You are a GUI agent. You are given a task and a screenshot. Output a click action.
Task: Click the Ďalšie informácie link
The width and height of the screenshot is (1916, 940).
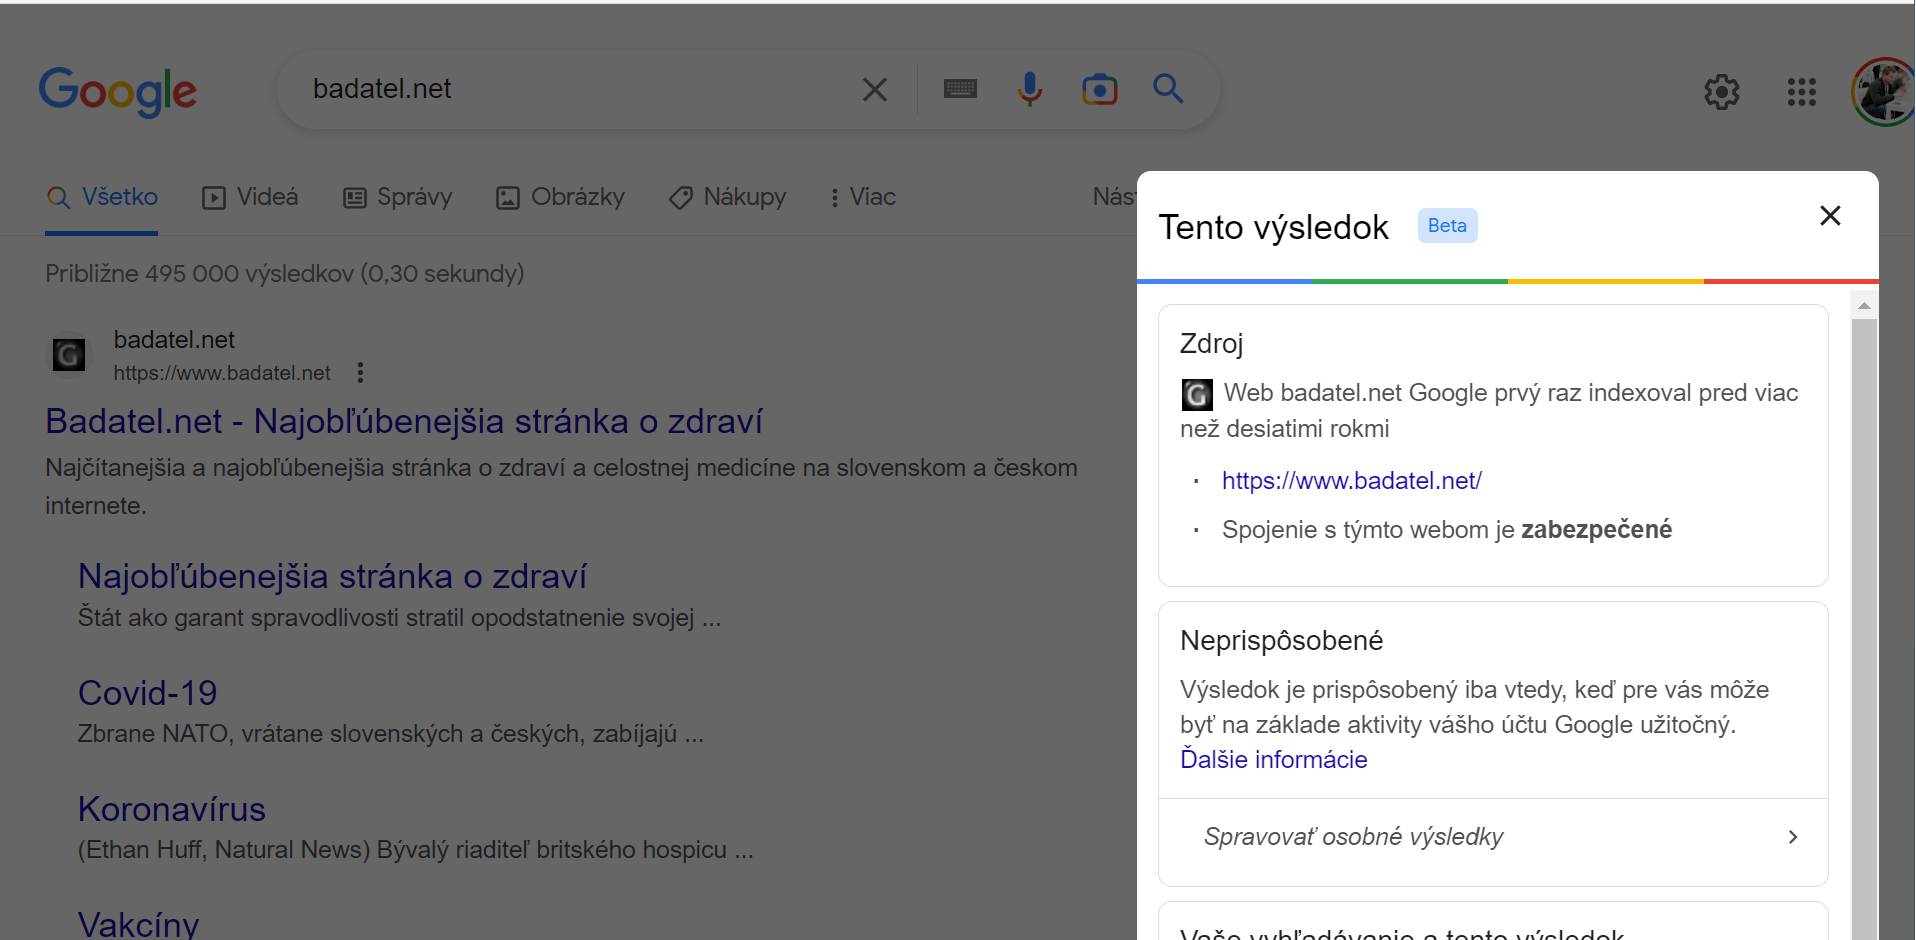pyautogui.click(x=1273, y=760)
